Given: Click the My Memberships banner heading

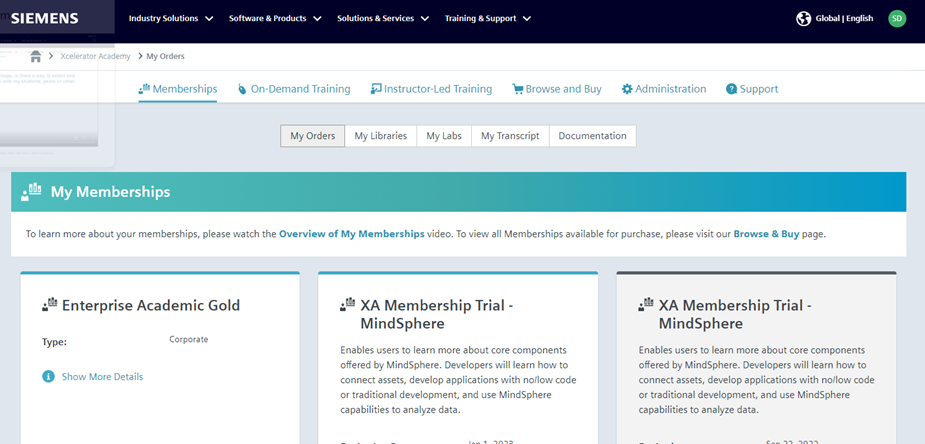Looking at the screenshot, I should tap(110, 192).
